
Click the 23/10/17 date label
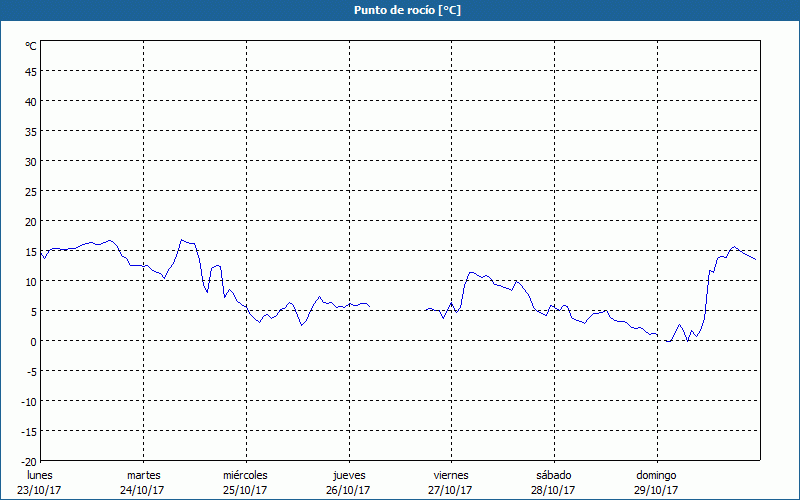click(x=40, y=490)
